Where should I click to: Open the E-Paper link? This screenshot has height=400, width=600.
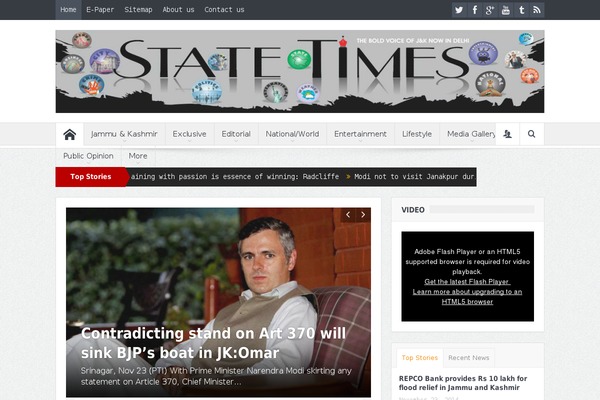(x=100, y=10)
